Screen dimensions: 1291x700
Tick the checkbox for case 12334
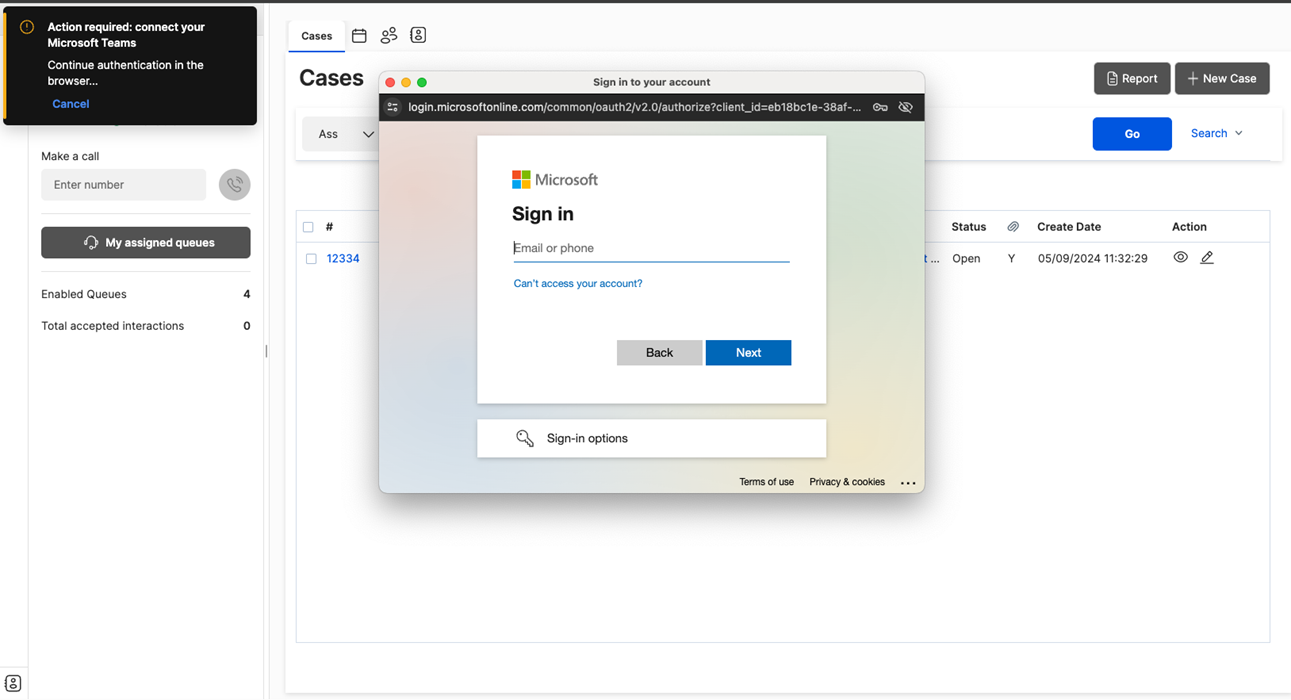[x=311, y=259]
